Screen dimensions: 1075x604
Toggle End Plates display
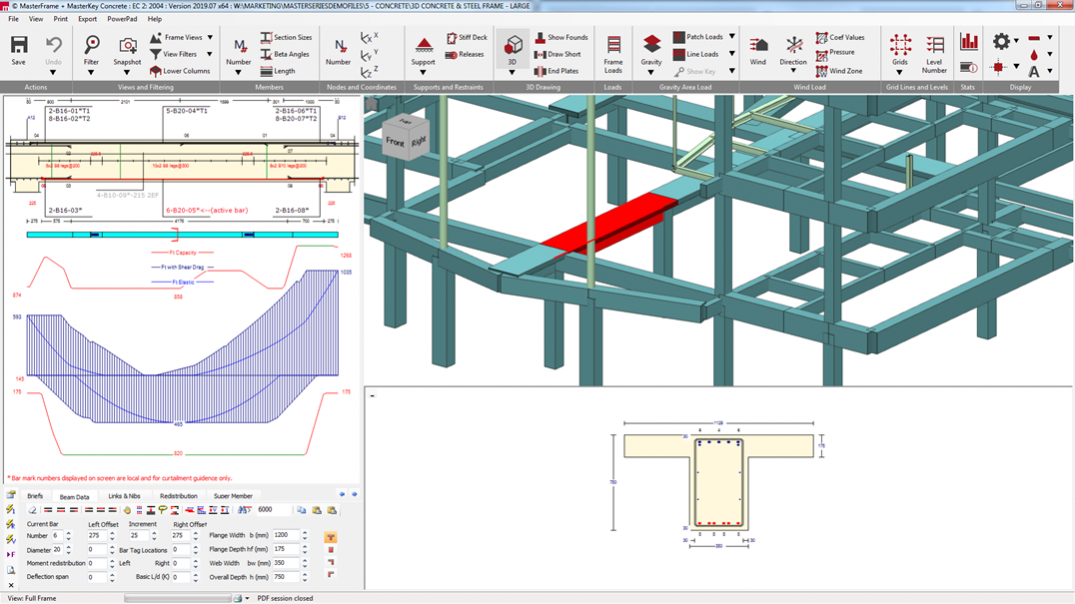[x=557, y=71]
